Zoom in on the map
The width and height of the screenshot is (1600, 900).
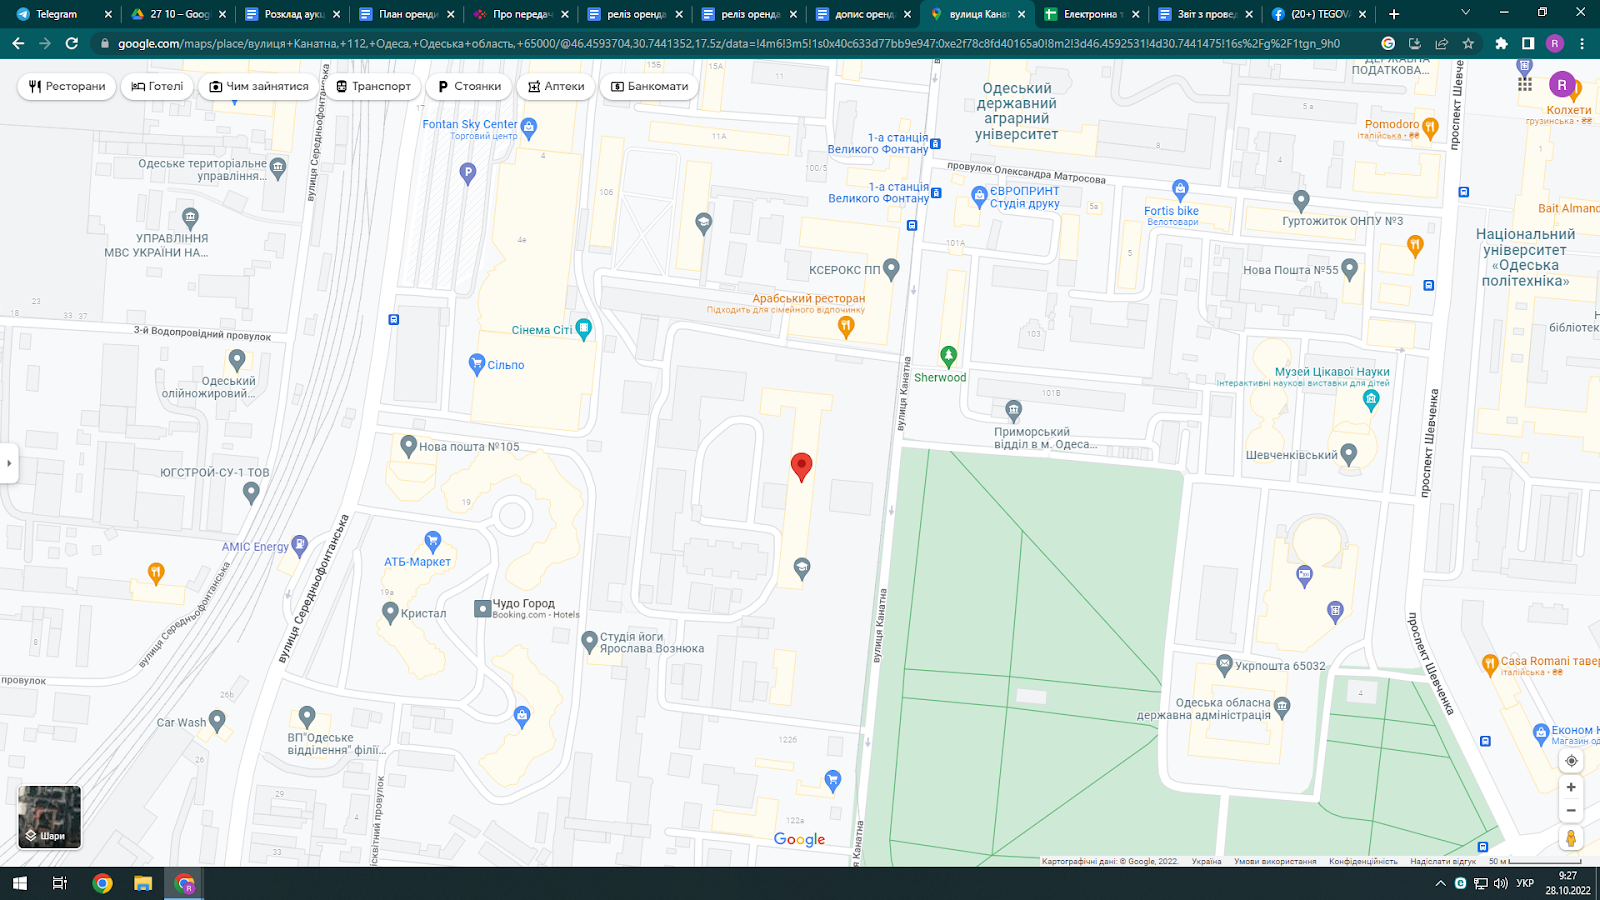tap(1571, 787)
